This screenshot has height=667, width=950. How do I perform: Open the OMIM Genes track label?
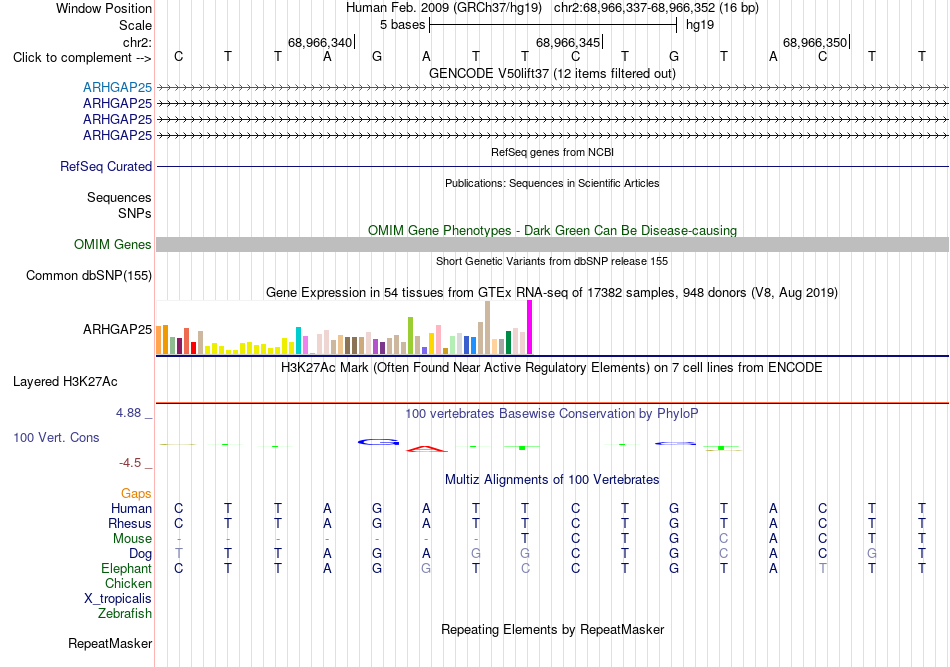(113, 244)
